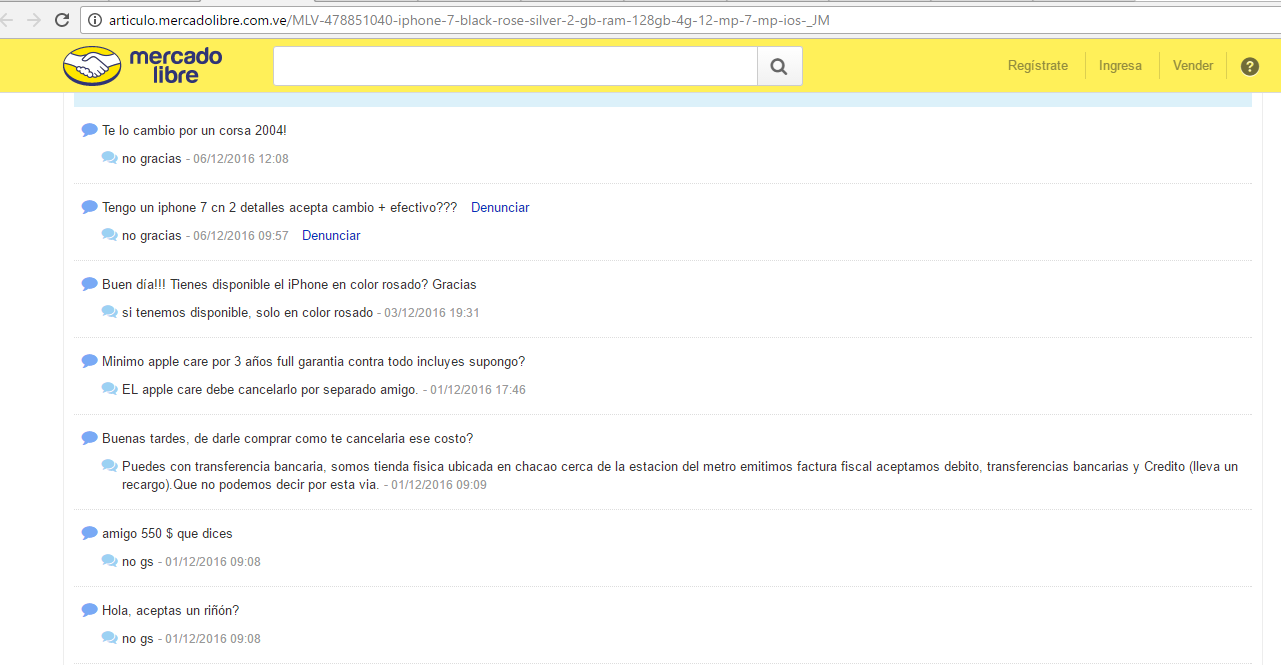The image size is (1281, 665).
Task: Click reply bubbles icon beside 'no gs' under 550 $
Action: (110, 561)
